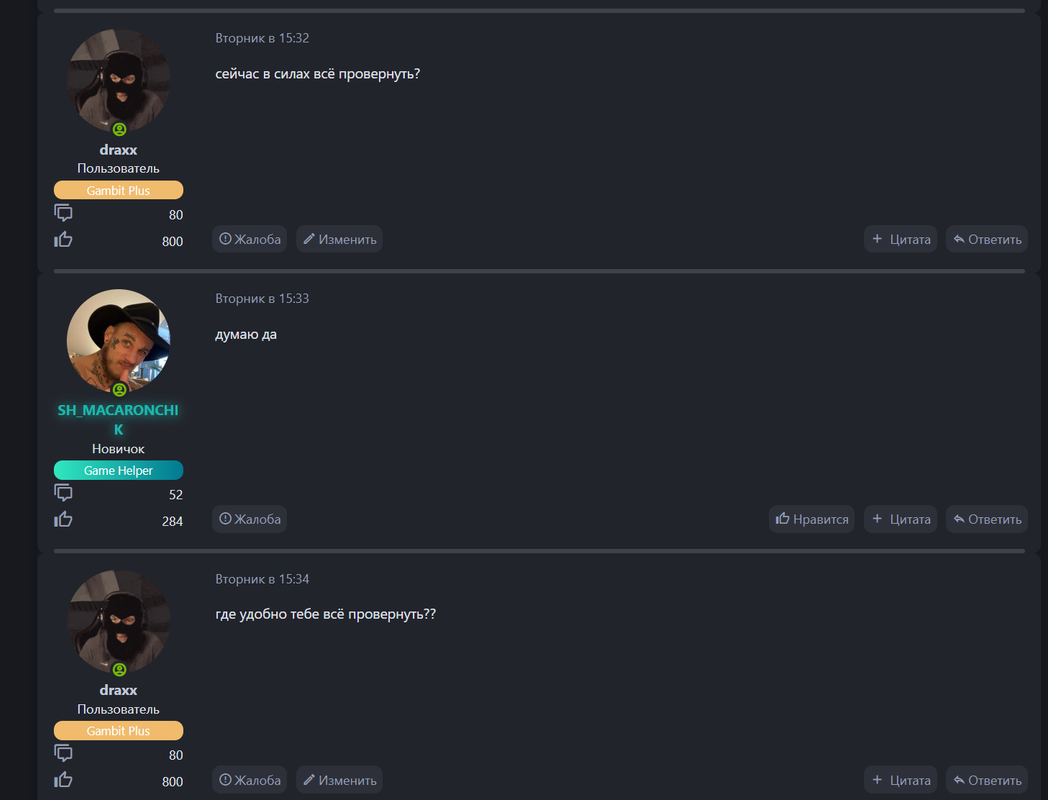Quote the 15:33 post using Цитата
The image size is (1048, 800).
[x=900, y=519]
